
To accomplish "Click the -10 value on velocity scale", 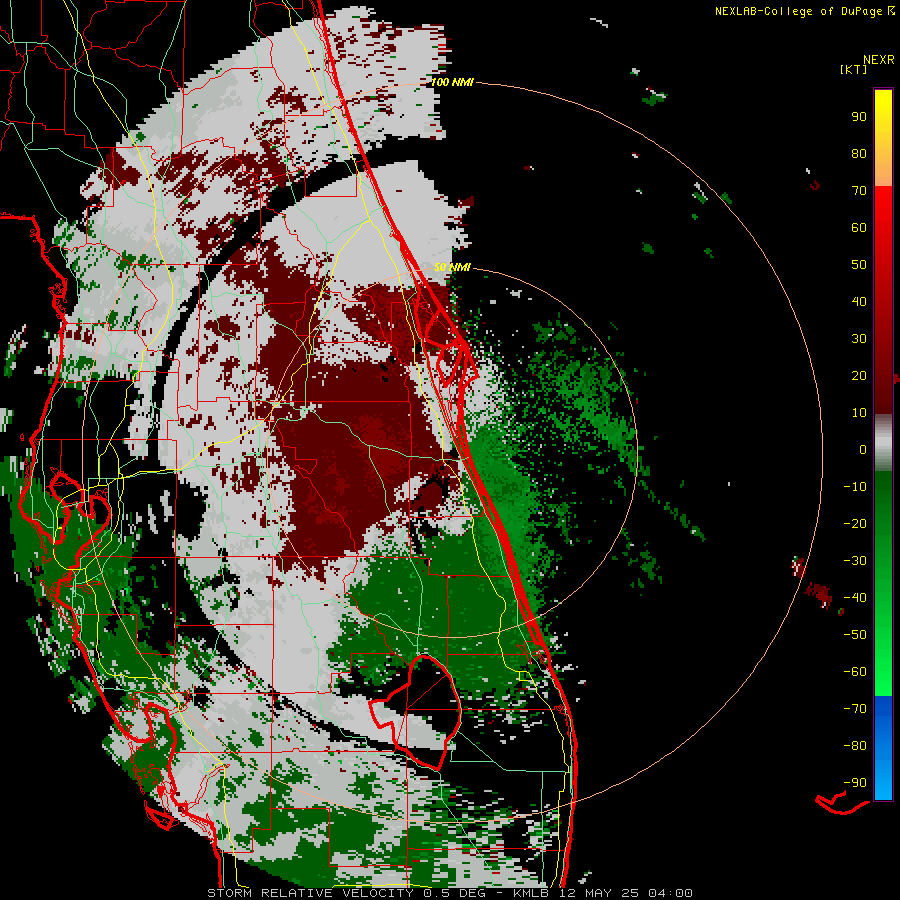I will (x=855, y=487).
